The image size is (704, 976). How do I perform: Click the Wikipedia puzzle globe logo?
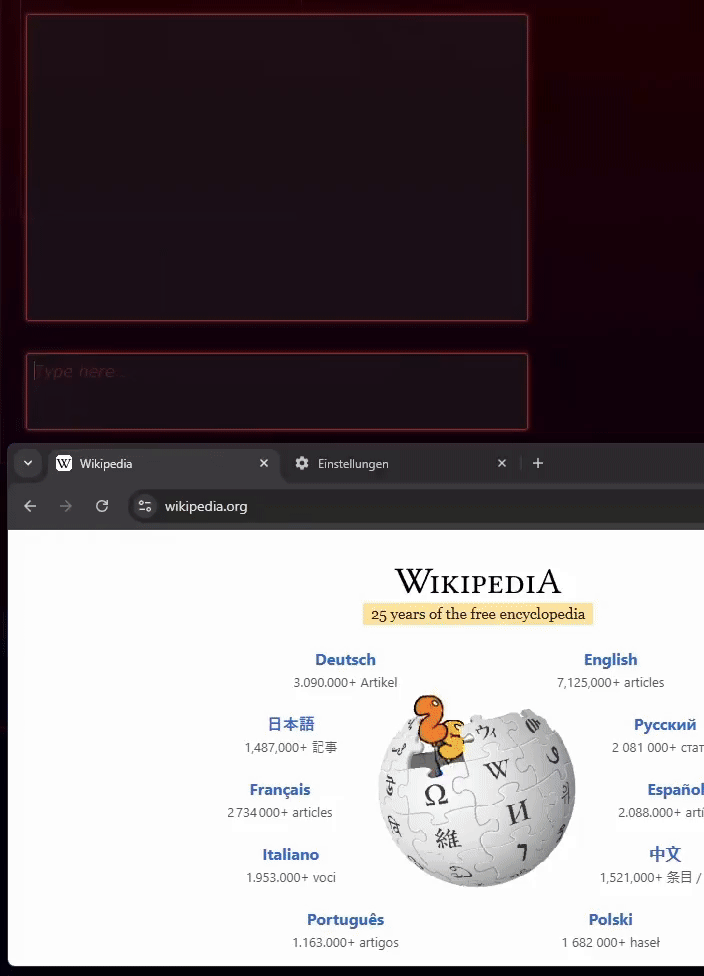[477, 791]
